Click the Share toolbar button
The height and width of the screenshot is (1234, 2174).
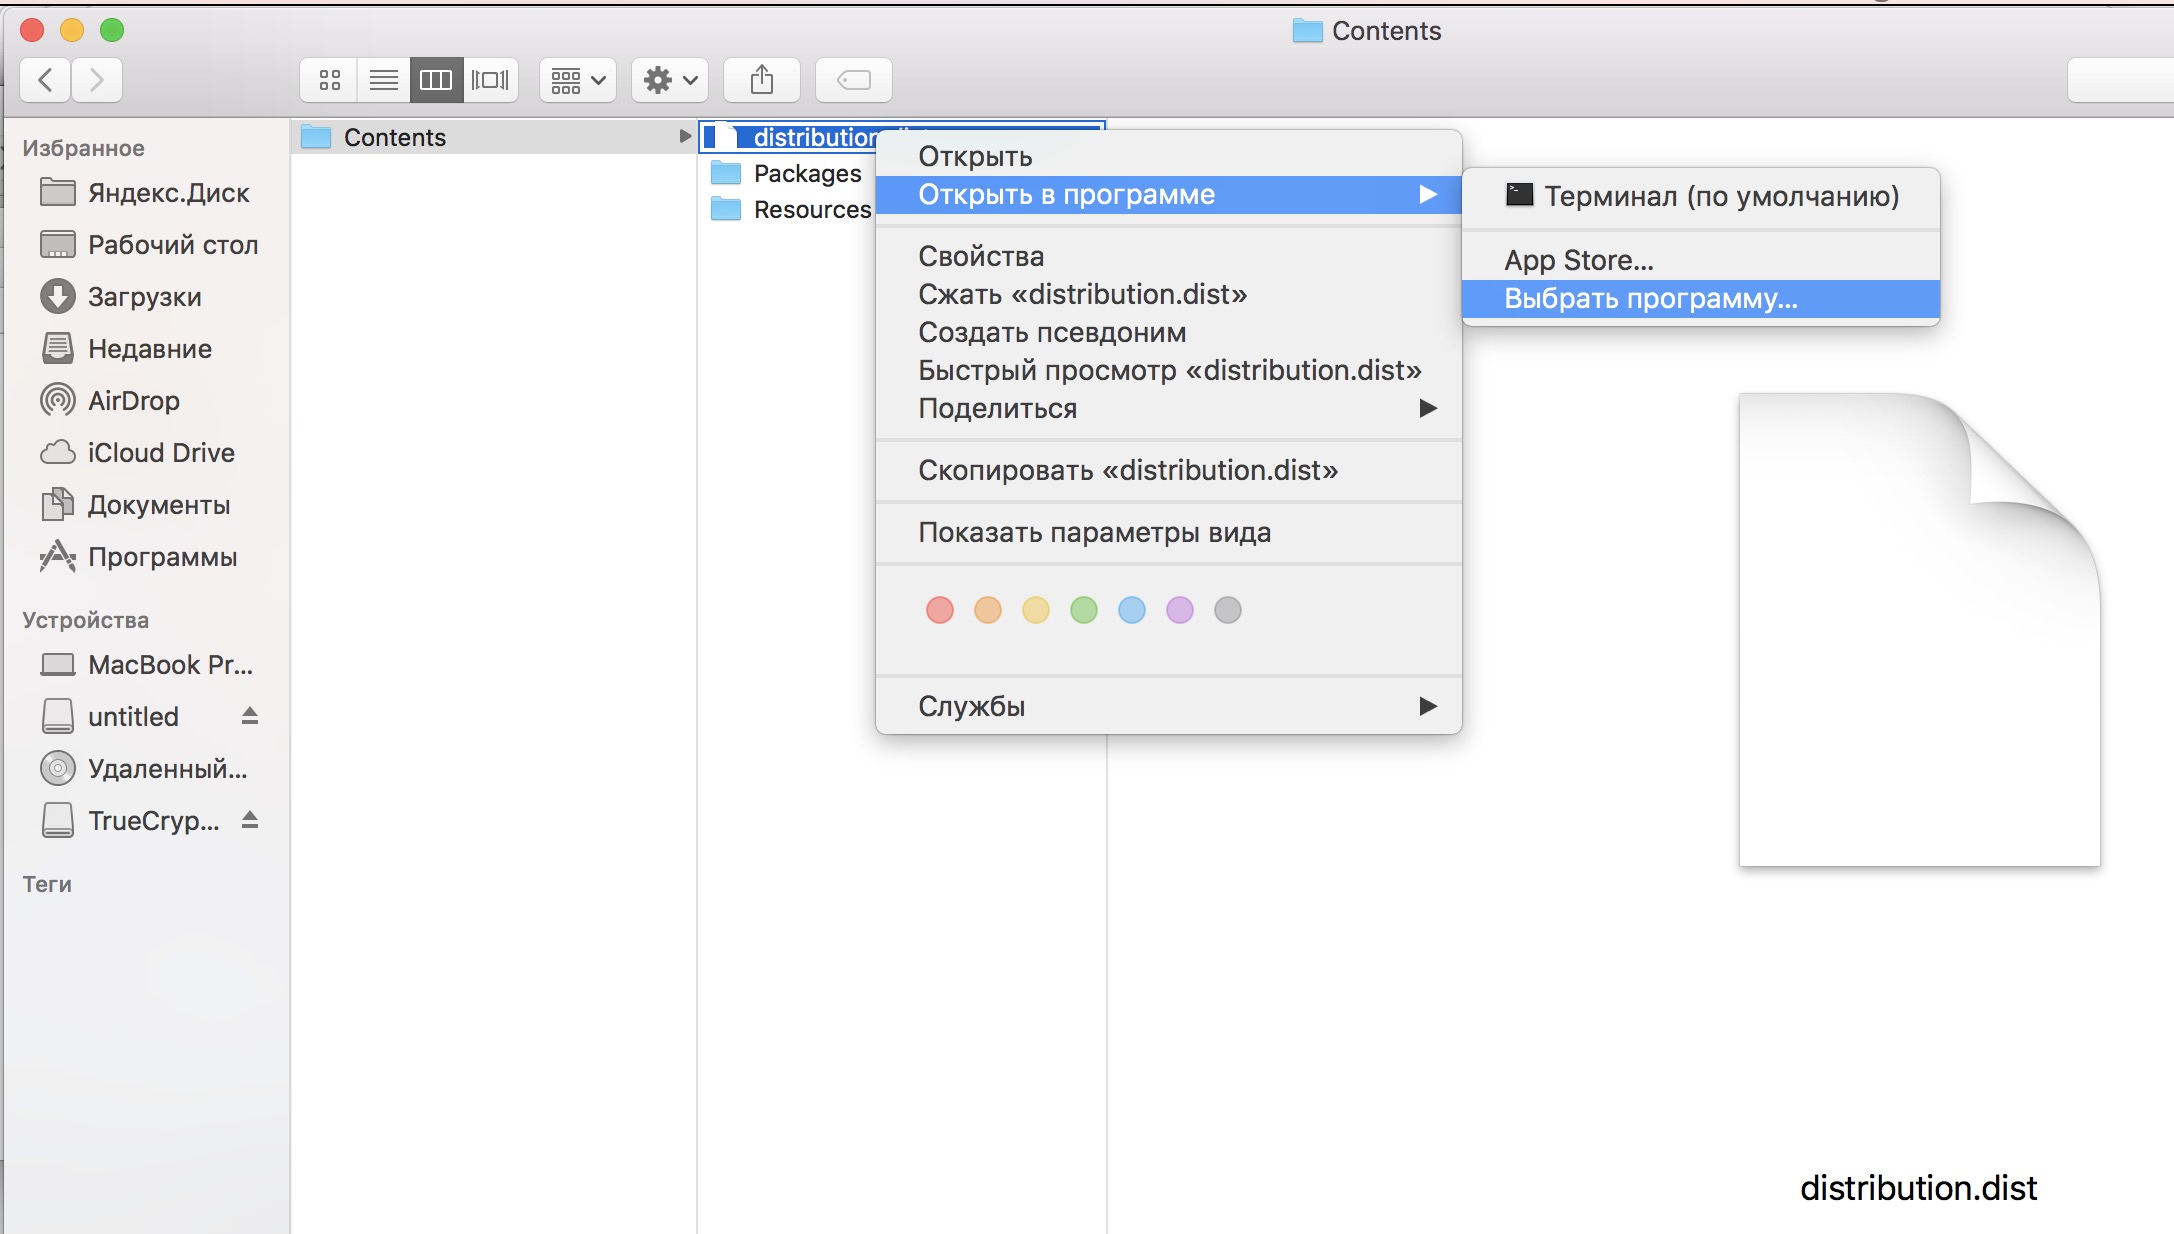pos(762,80)
